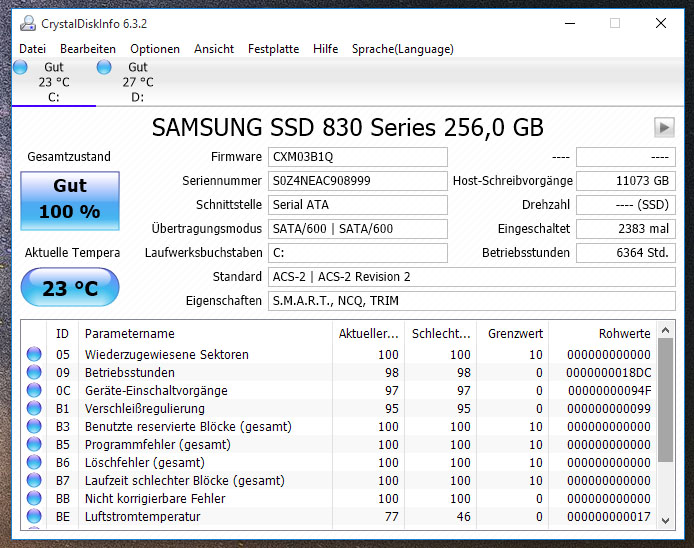Click status orb of Wiederzugewiesene Sektoren row
The height and width of the screenshot is (548, 694).
(x=34, y=354)
